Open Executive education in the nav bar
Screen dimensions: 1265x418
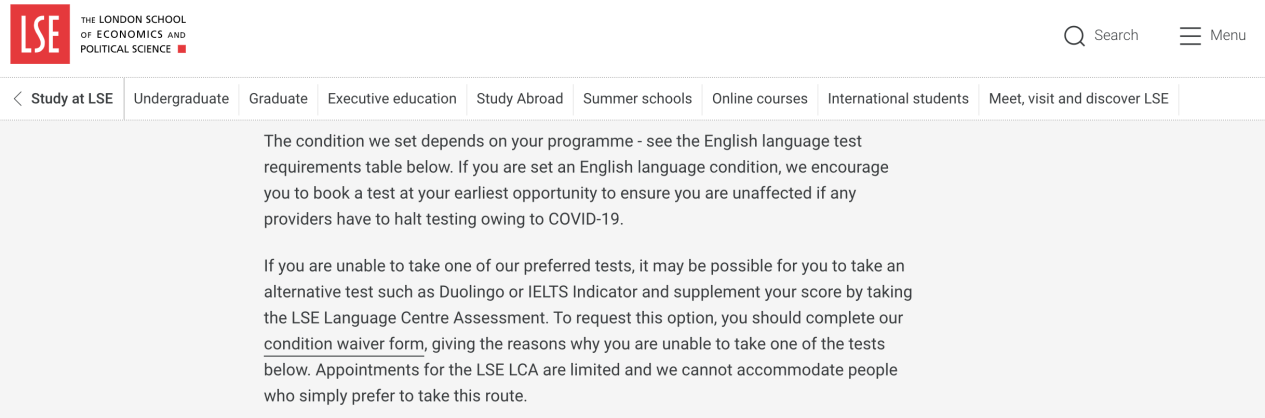[392, 98]
